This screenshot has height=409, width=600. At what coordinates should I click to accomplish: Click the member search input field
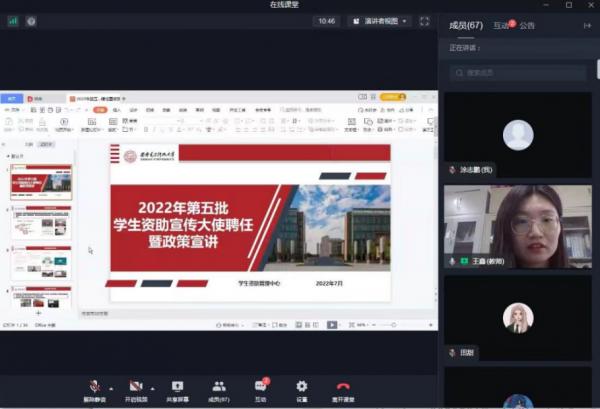click(x=518, y=73)
